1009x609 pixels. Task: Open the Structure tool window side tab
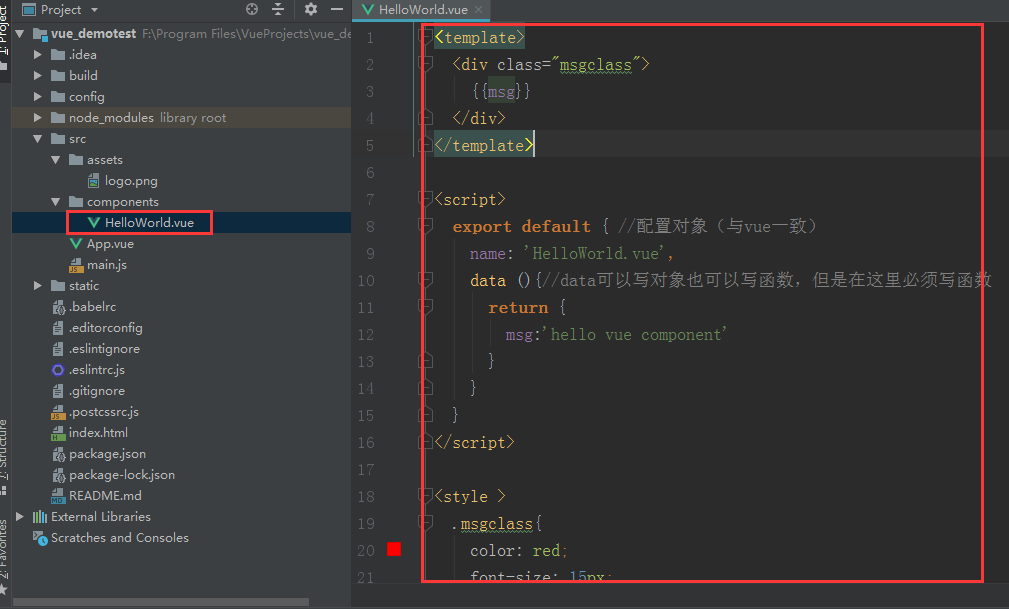click(5, 456)
